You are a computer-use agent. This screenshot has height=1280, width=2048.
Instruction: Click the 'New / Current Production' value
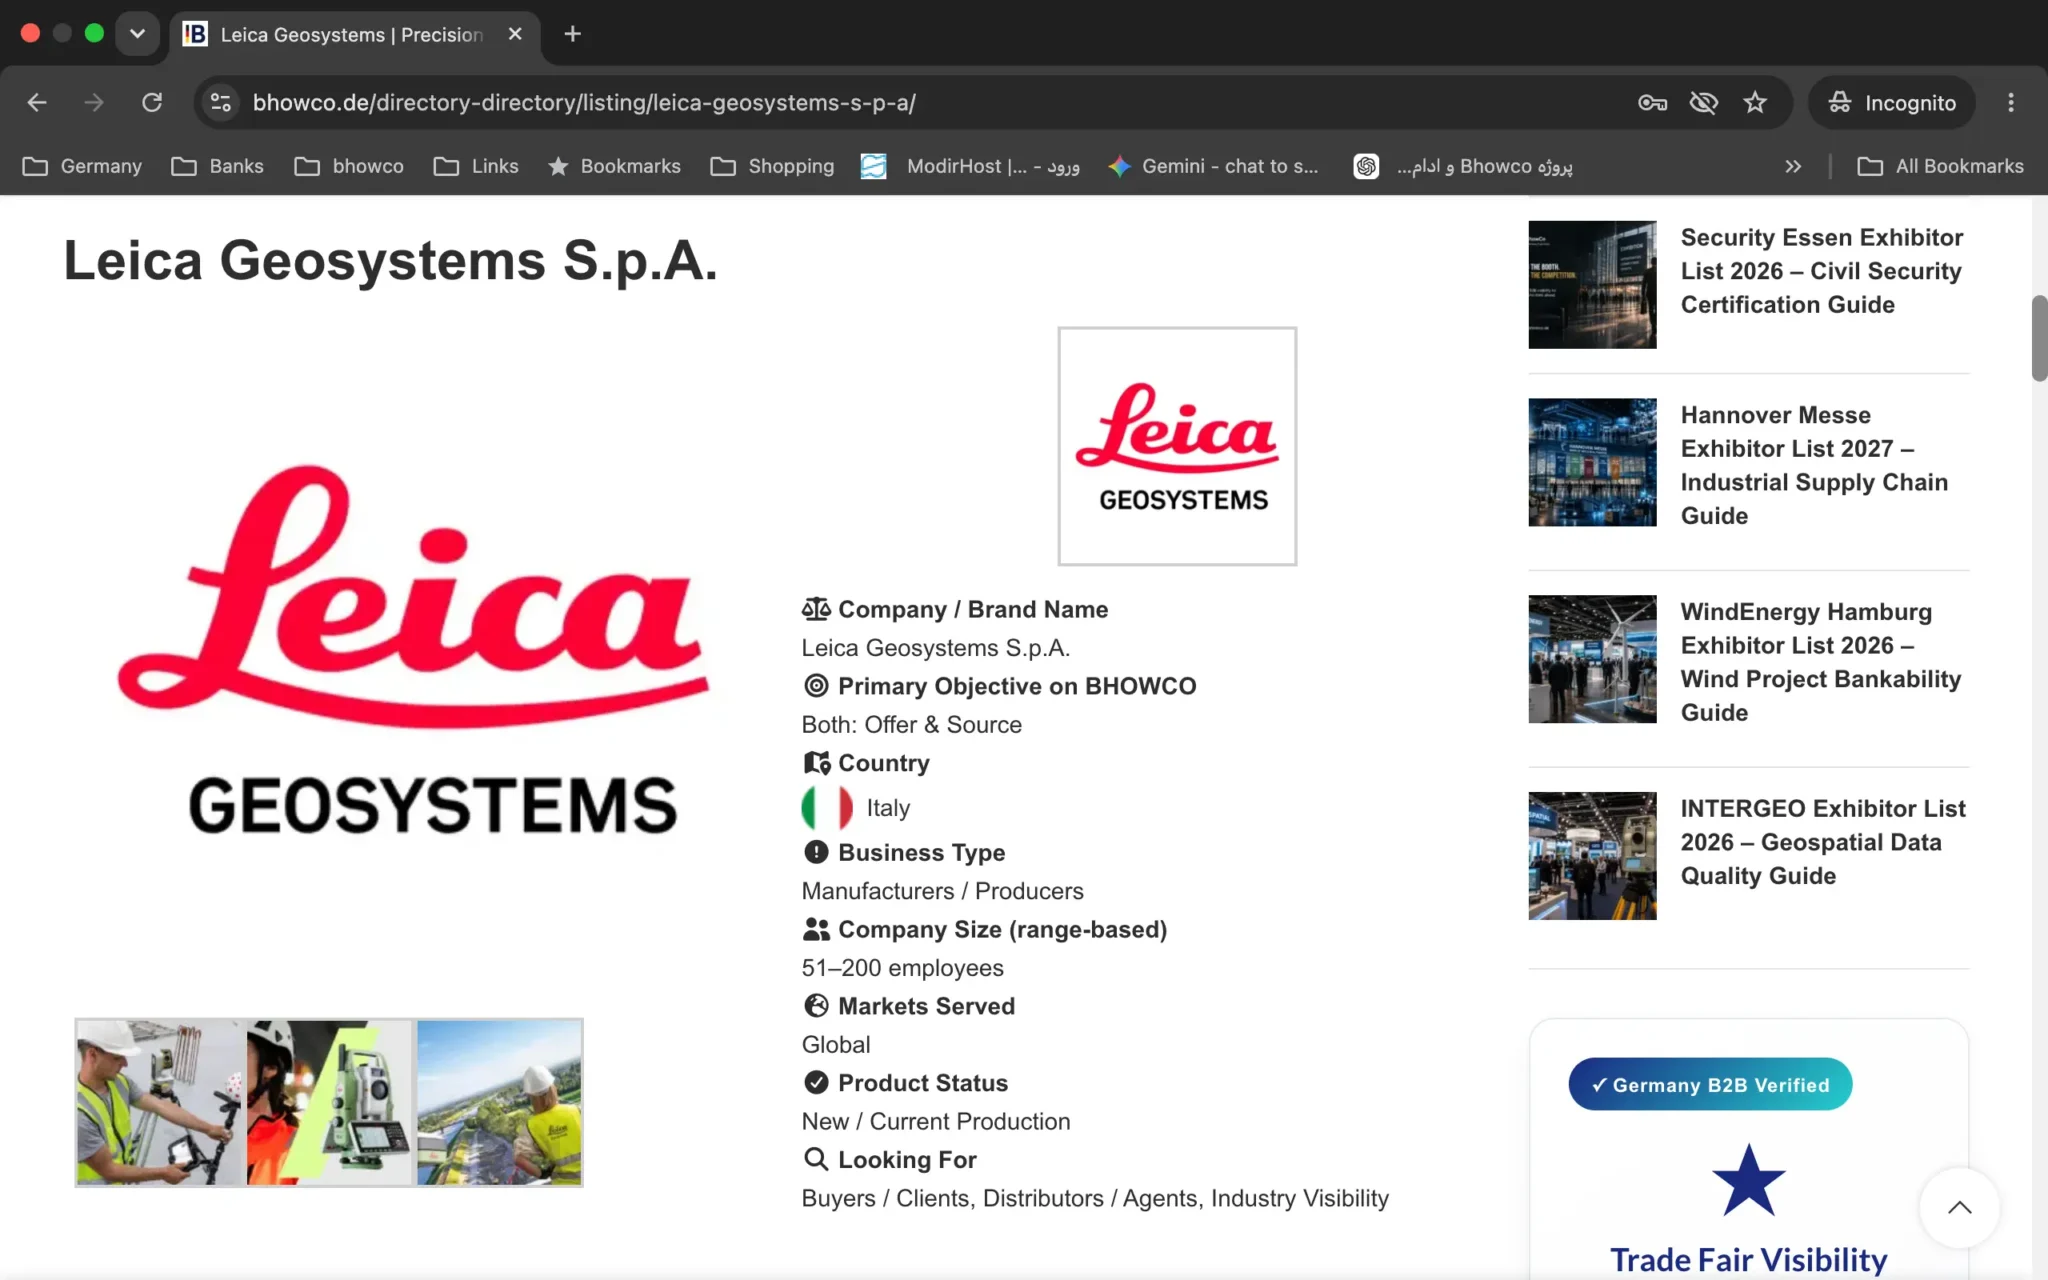tap(935, 1122)
